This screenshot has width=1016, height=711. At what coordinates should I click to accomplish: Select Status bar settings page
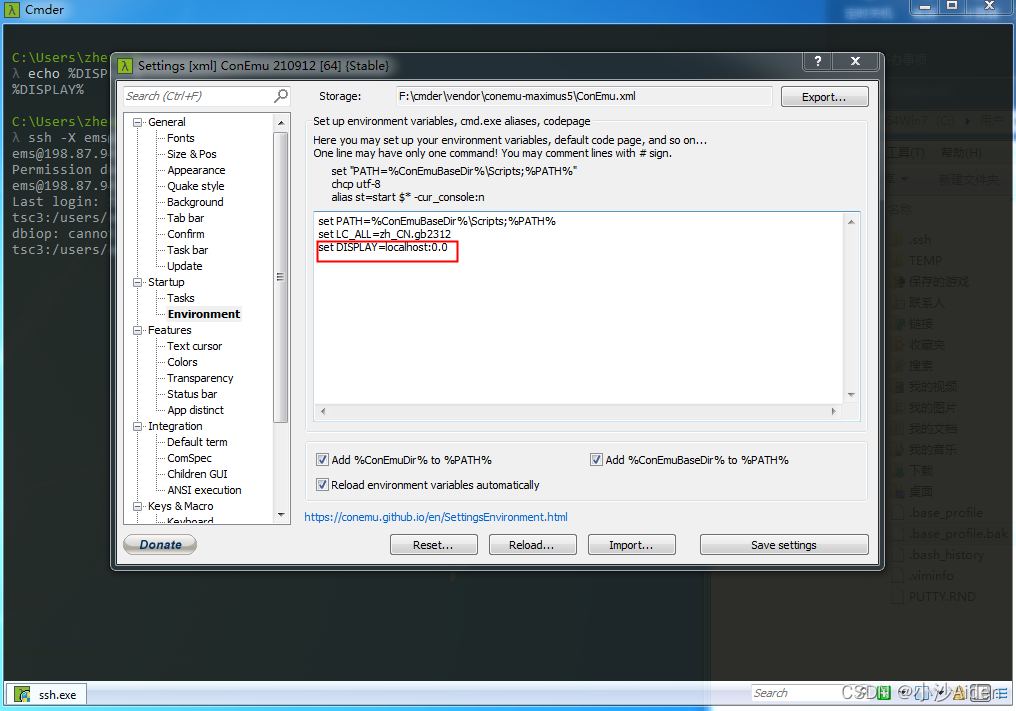click(x=192, y=394)
